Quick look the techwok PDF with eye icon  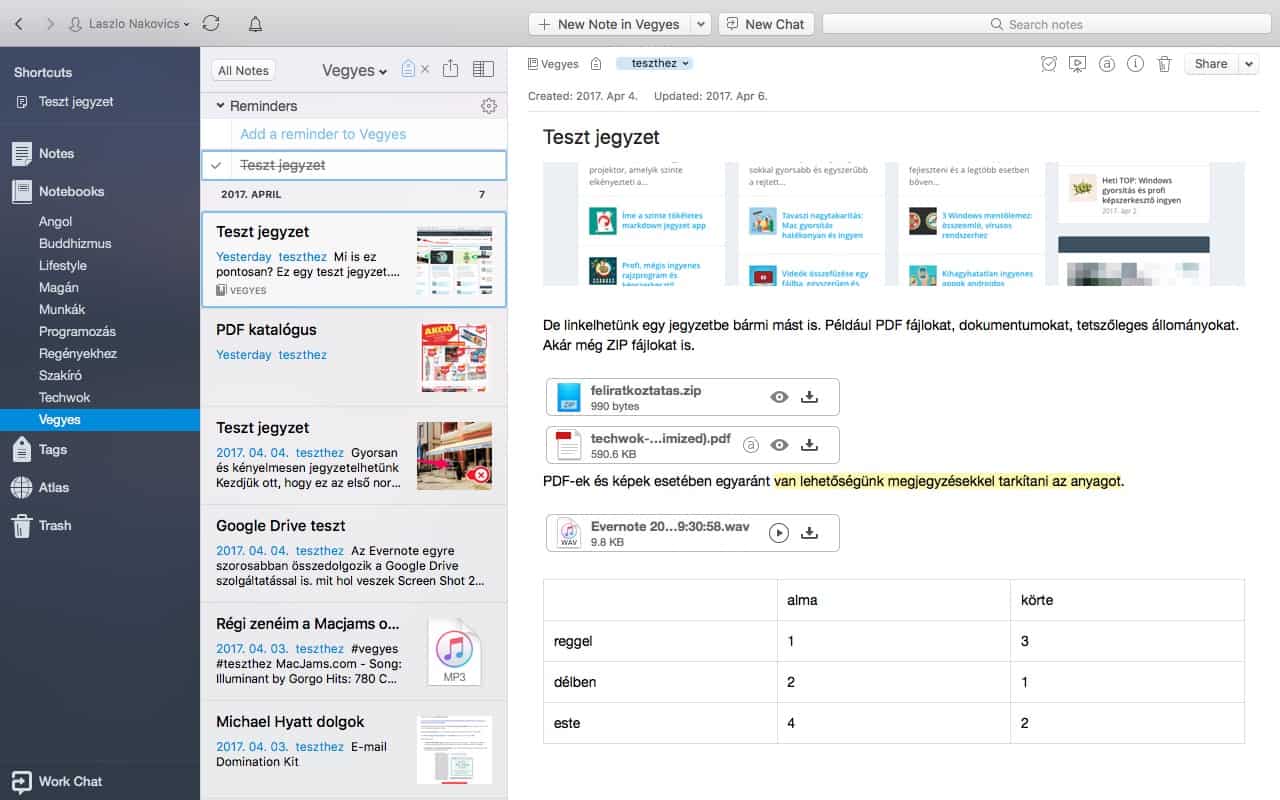779,445
